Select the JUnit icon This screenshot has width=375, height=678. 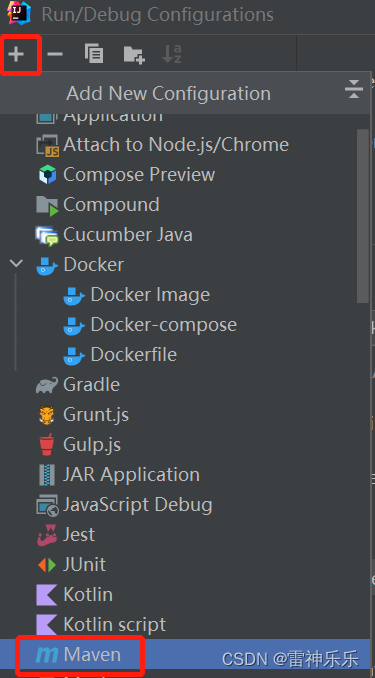click(x=47, y=565)
